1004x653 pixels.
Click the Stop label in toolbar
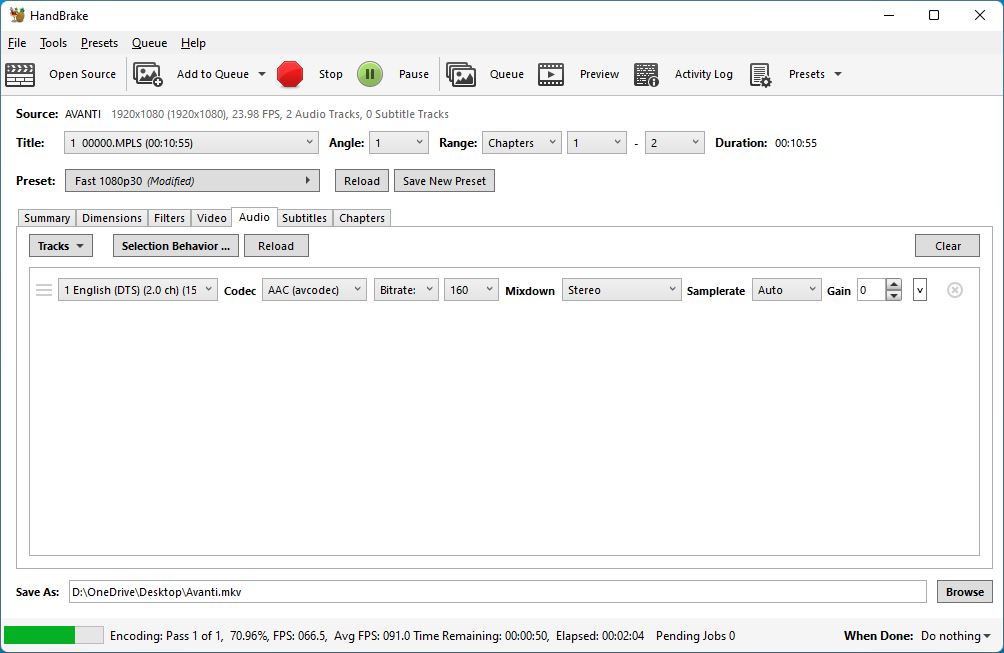[330, 74]
